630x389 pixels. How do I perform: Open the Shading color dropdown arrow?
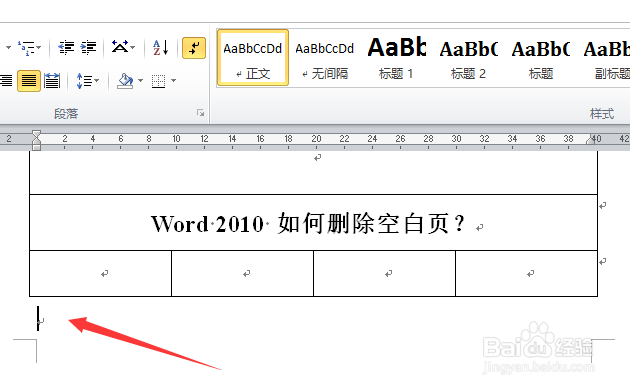140,81
